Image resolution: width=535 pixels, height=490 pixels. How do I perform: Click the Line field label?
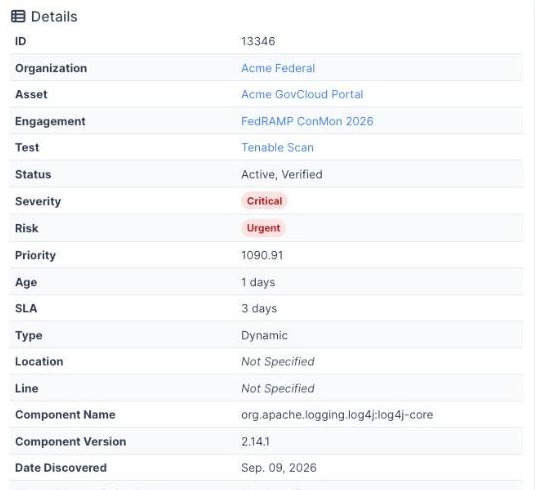27,388
